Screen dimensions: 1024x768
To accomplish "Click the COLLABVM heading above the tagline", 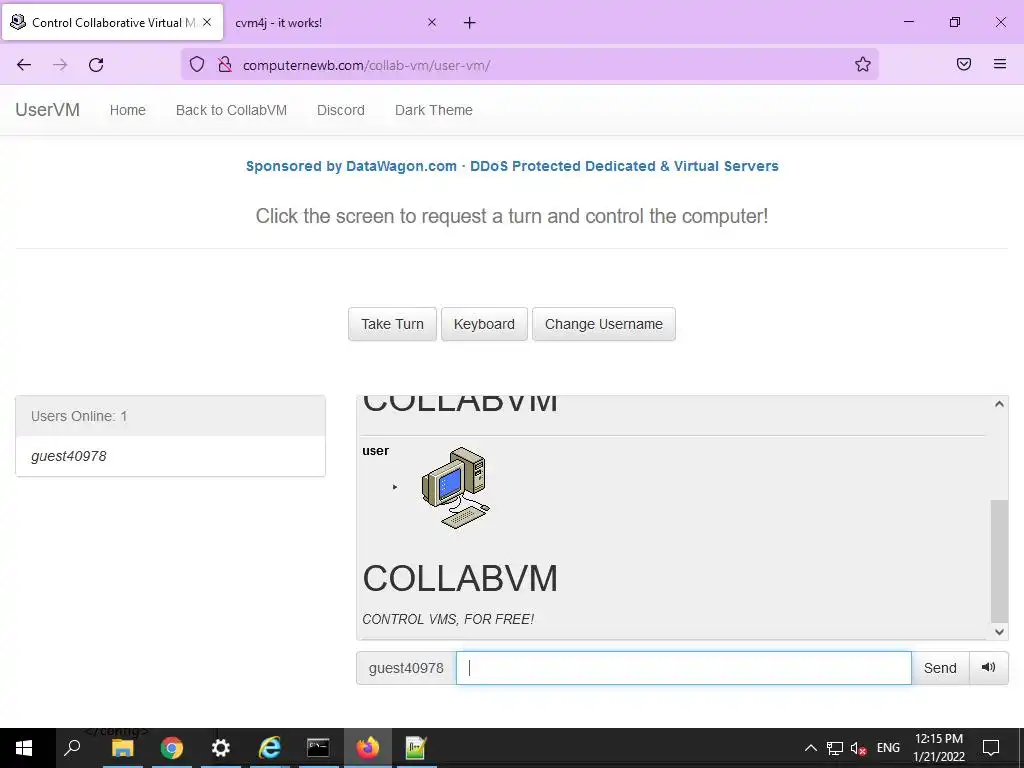I will tap(460, 579).
